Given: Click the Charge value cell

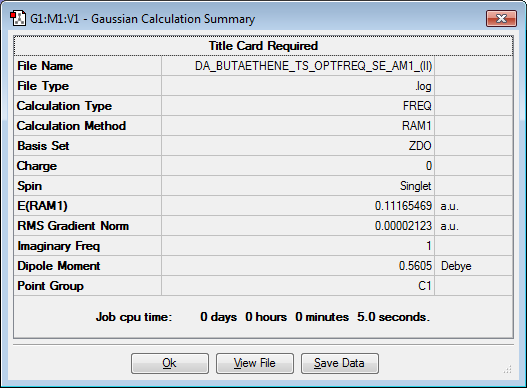Looking at the screenshot, I should point(298,166).
